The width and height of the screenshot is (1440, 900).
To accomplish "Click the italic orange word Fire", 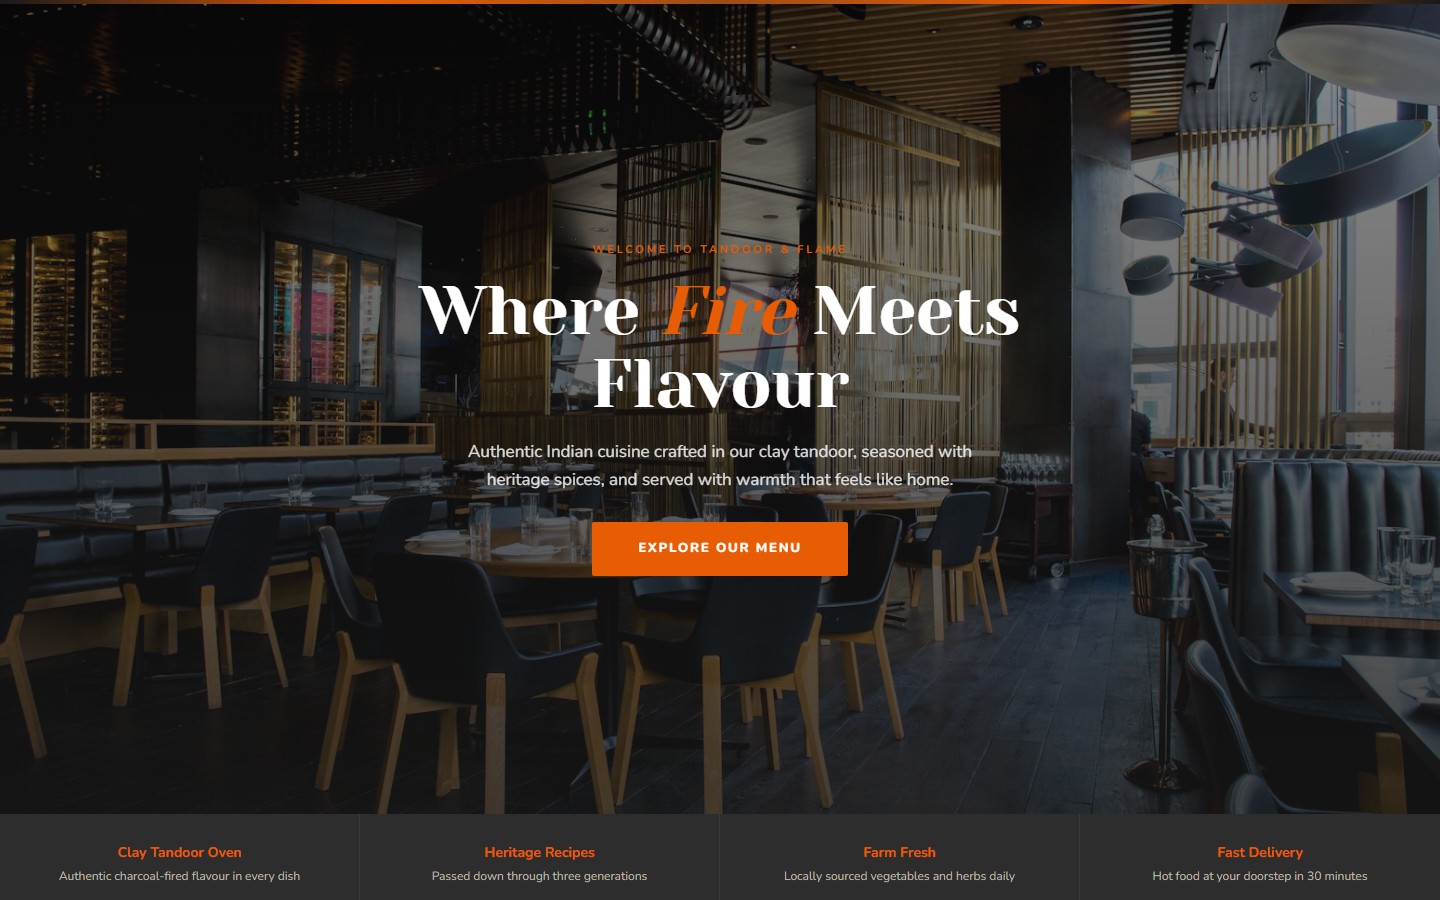I will pyautogui.click(x=730, y=311).
